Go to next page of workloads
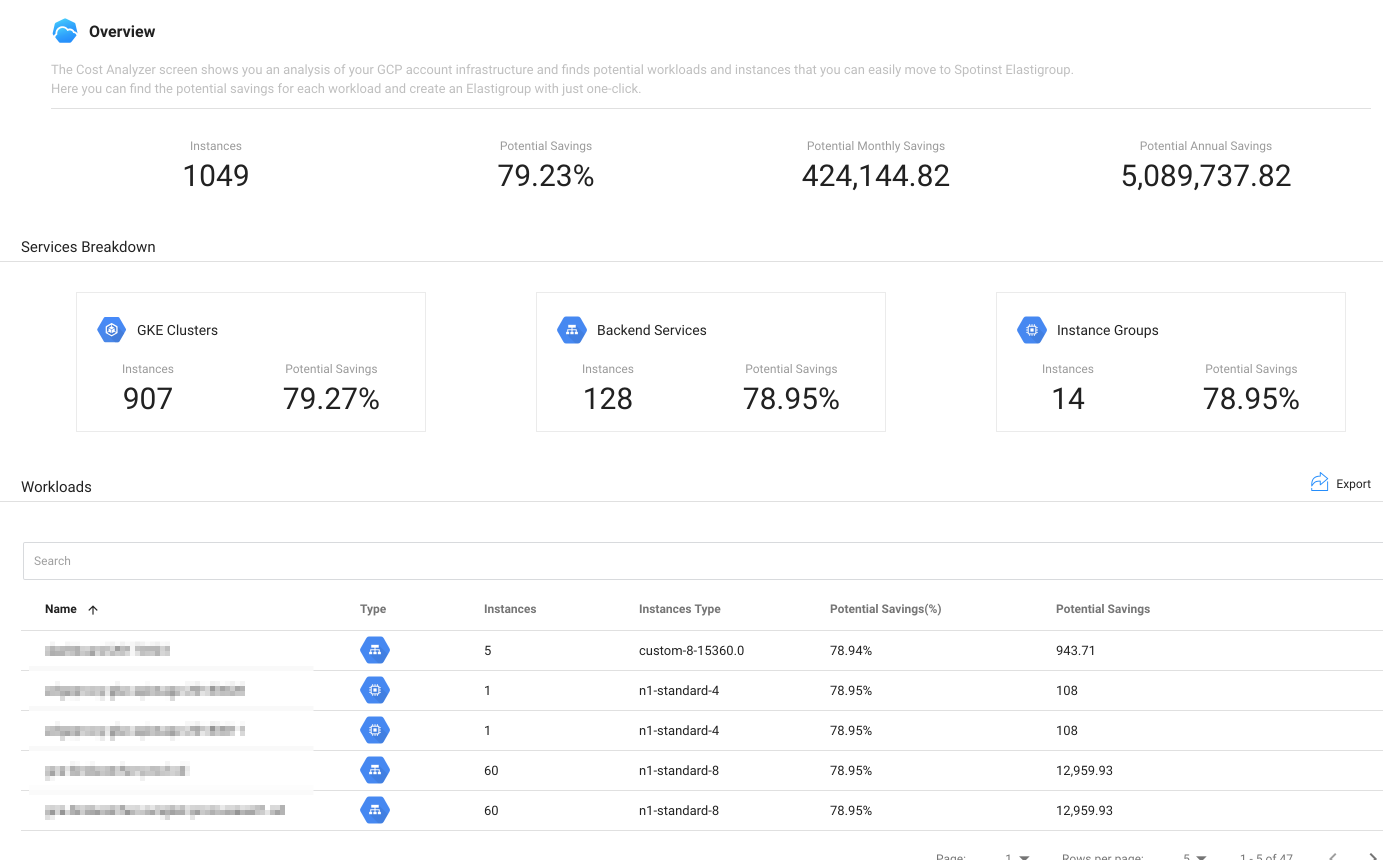Image resolution: width=1383 pixels, height=860 pixels. tap(1370, 857)
